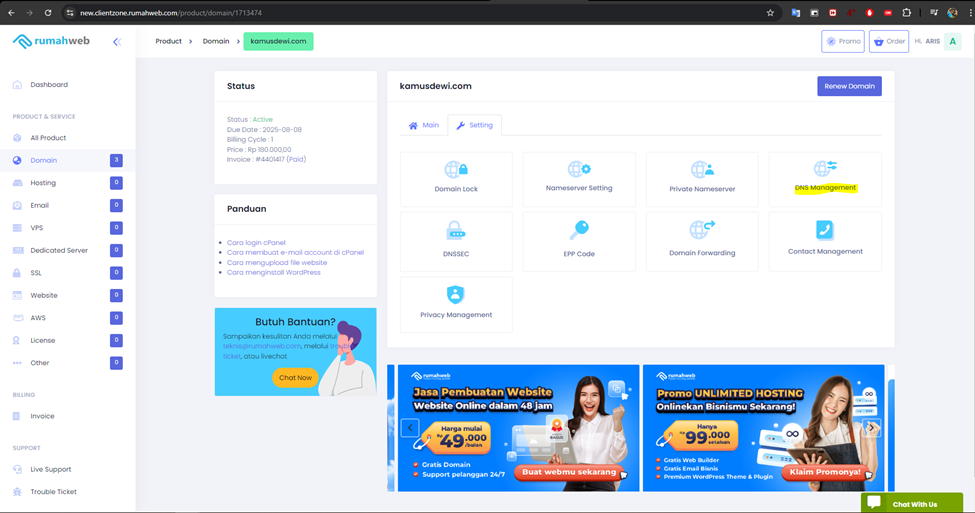The height and width of the screenshot is (513, 975).
Task: Click kamusdewi.com breadcrumb badge
Action: pyautogui.click(x=278, y=41)
